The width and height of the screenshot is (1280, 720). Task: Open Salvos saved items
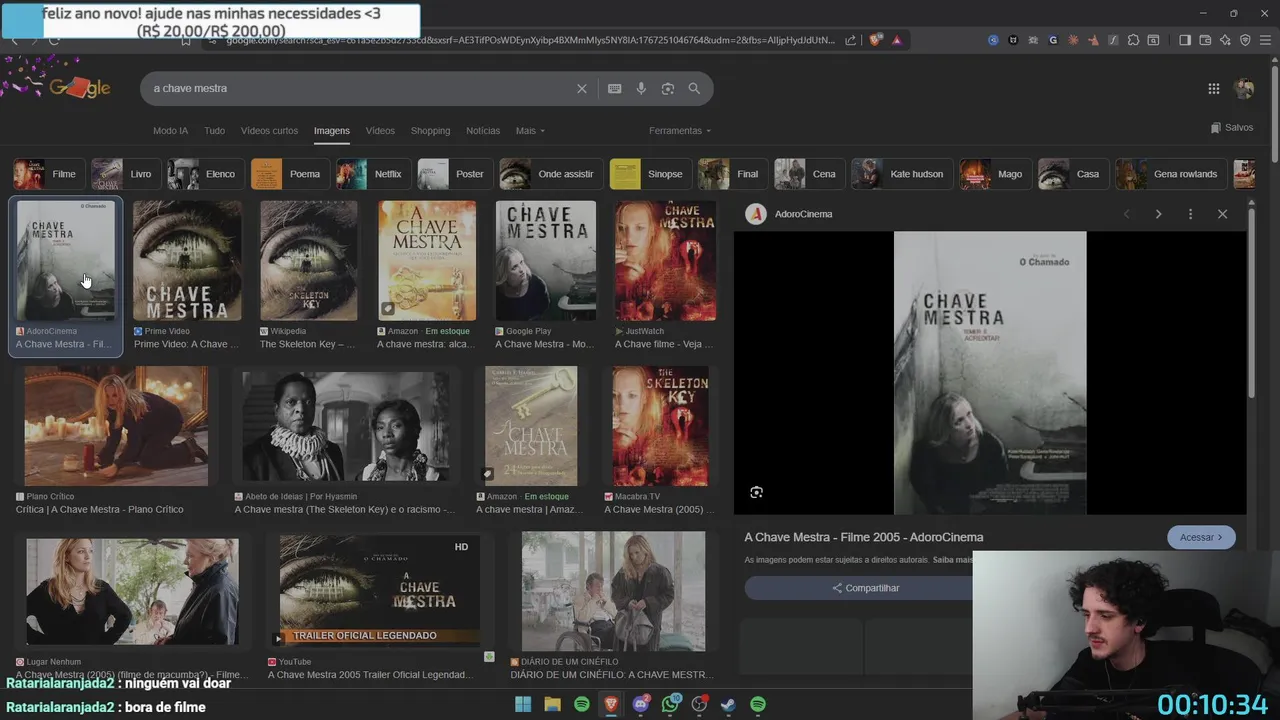click(x=1231, y=128)
